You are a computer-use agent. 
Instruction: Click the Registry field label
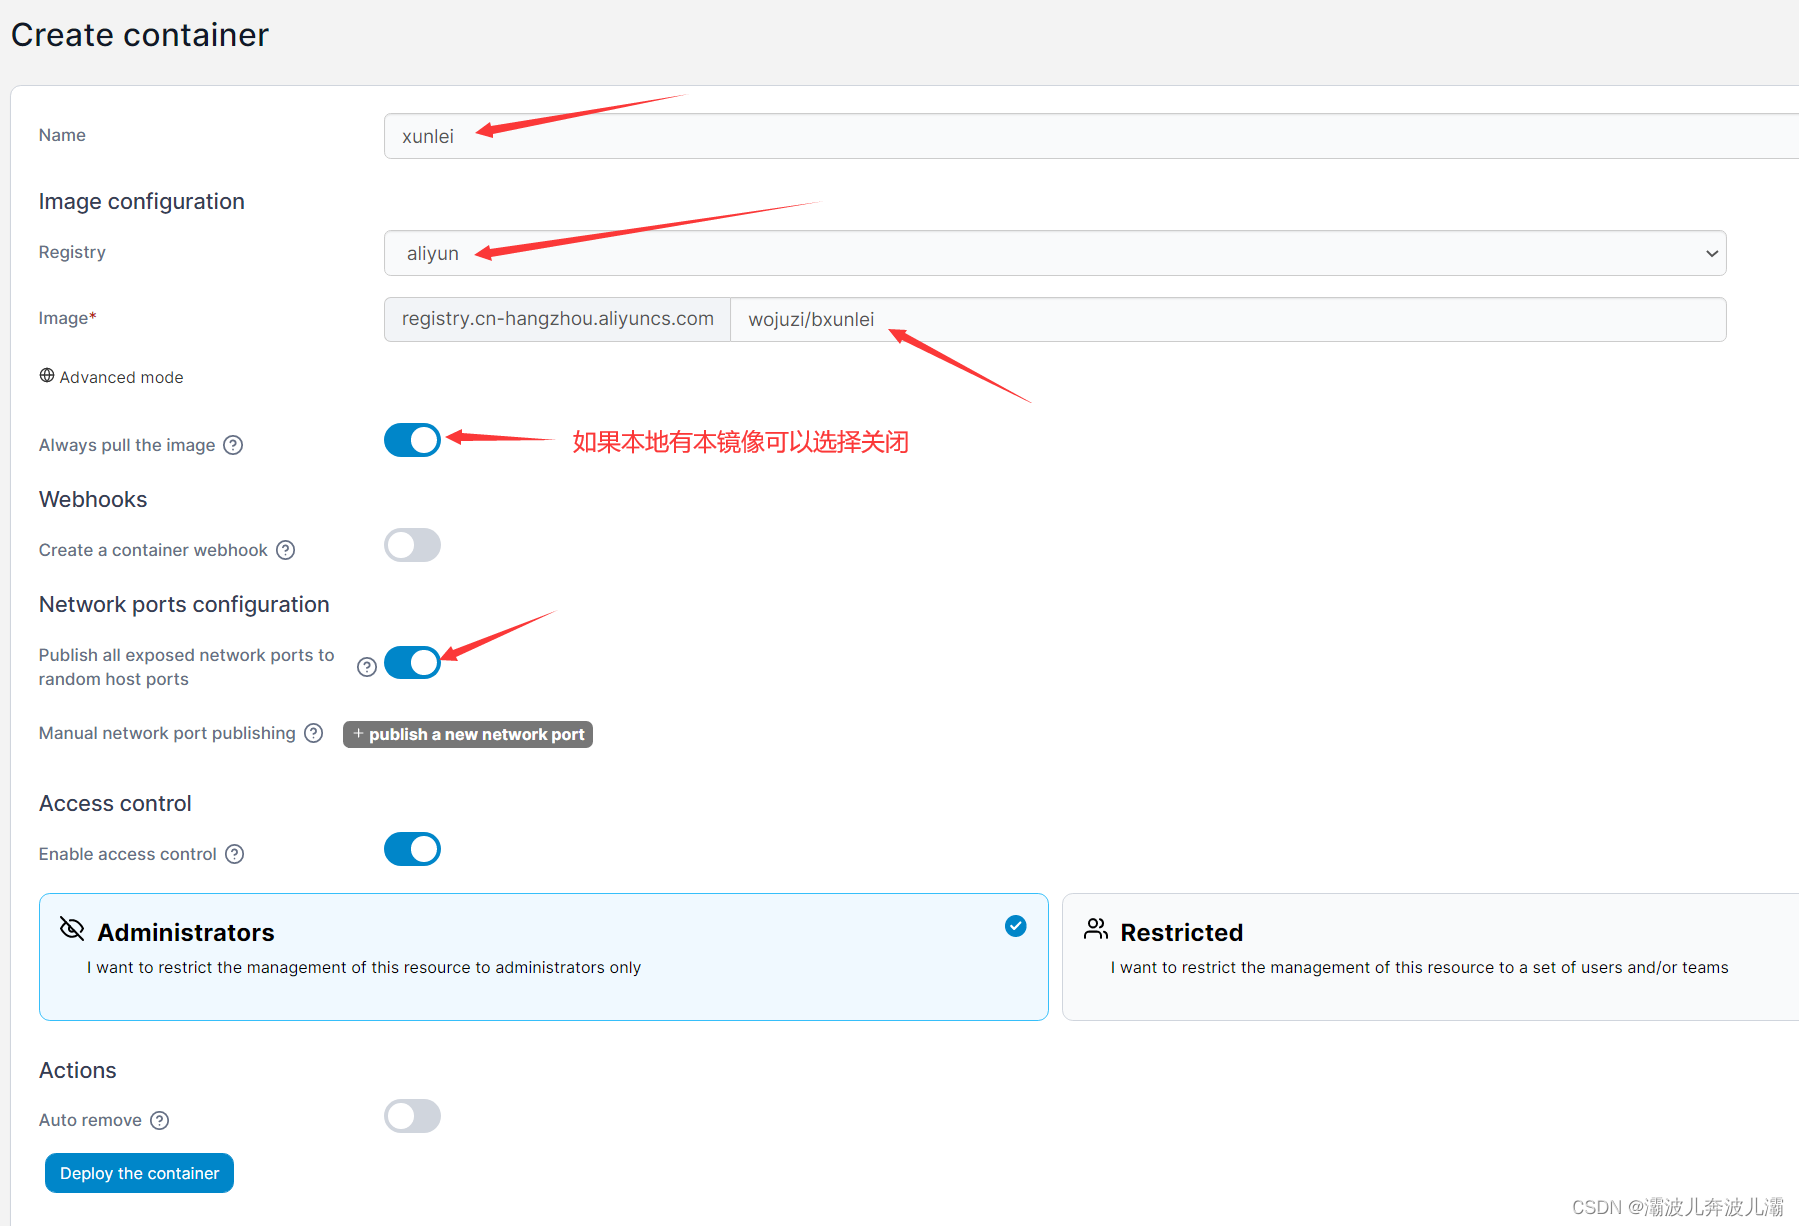[72, 252]
